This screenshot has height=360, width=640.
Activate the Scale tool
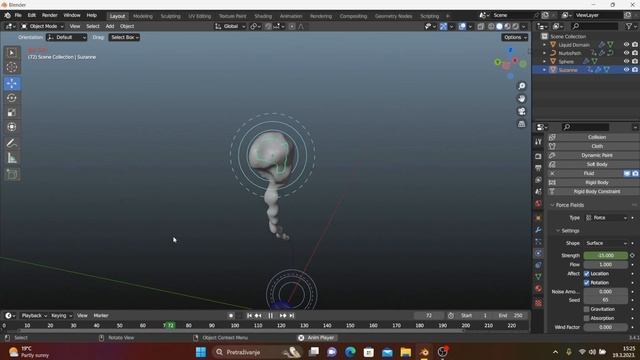tap(12, 112)
